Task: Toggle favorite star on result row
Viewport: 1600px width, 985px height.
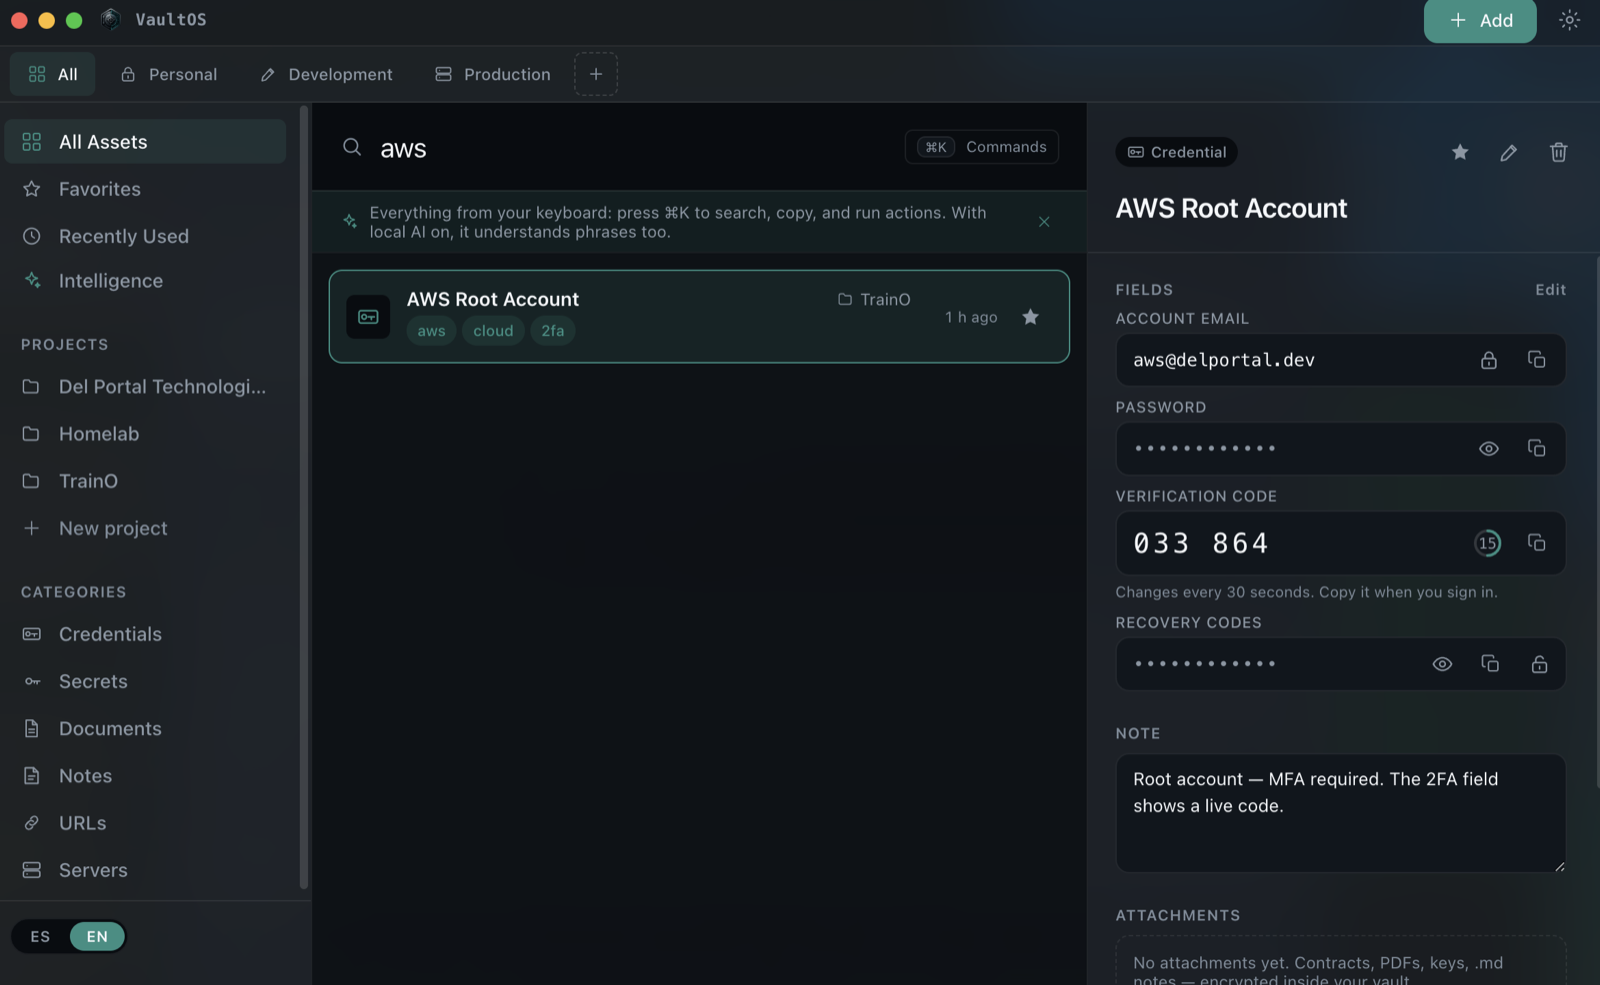Action: point(1031,317)
